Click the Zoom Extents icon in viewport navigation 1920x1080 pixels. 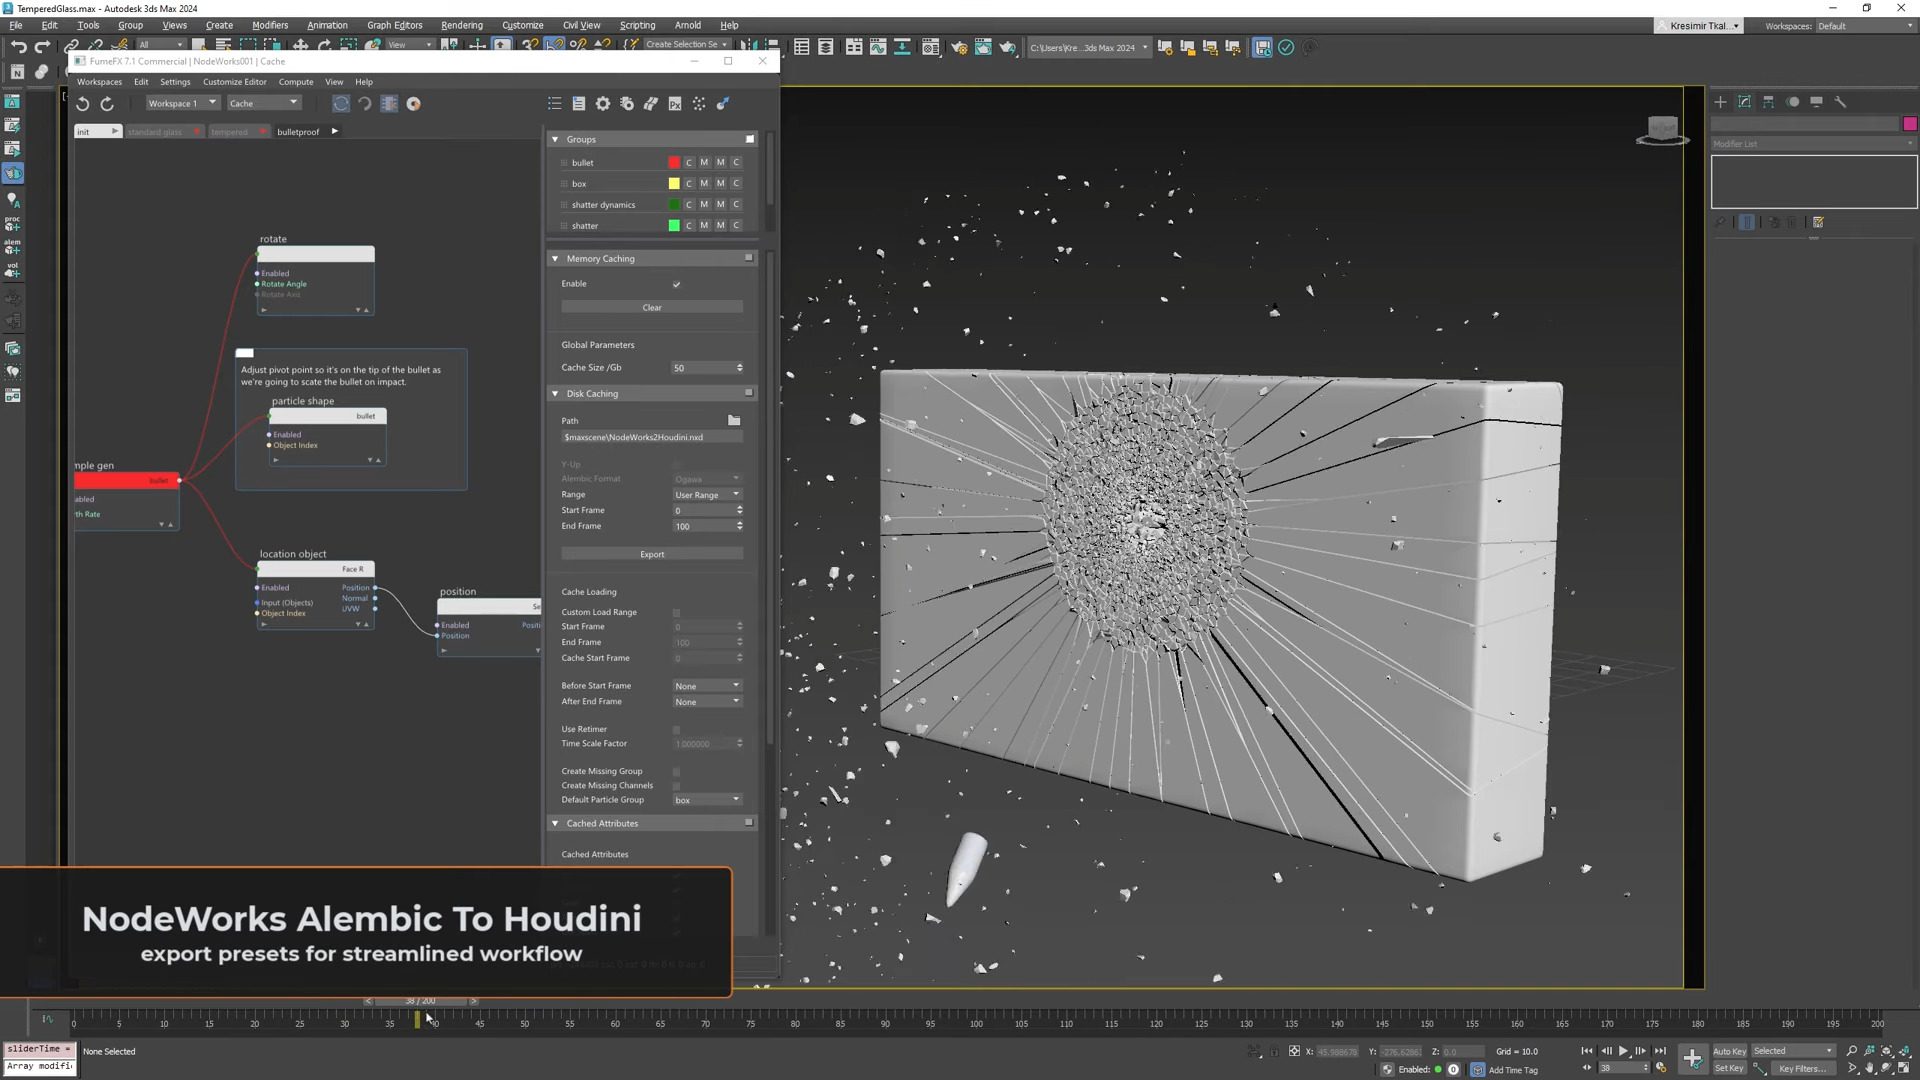(x=1886, y=1050)
